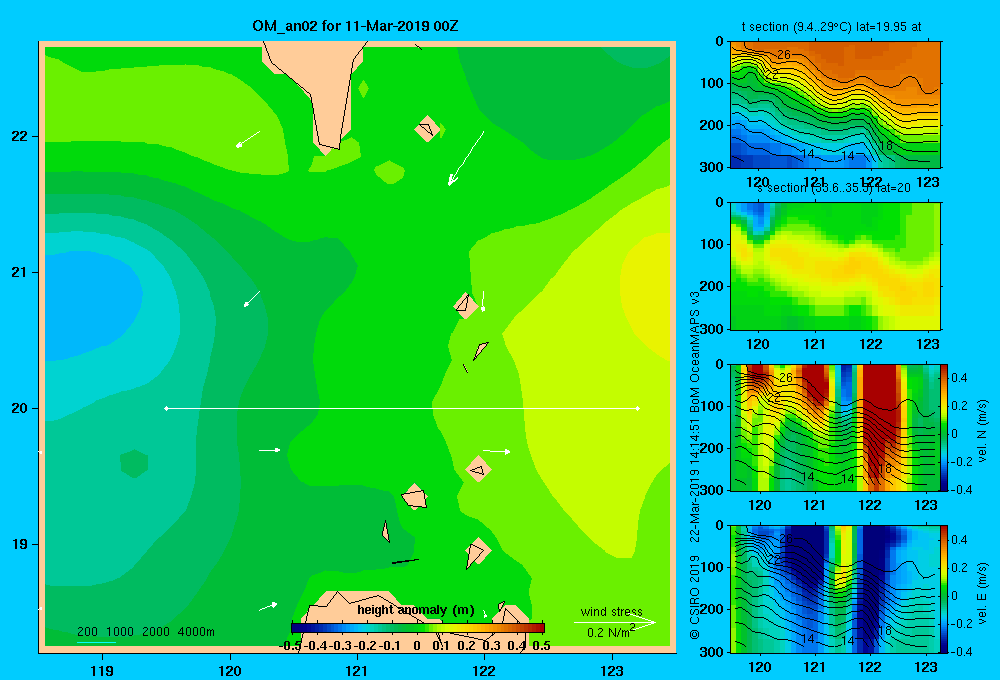
Task: Select the "vel. N (m/s)" axis label
Action: (982, 431)
